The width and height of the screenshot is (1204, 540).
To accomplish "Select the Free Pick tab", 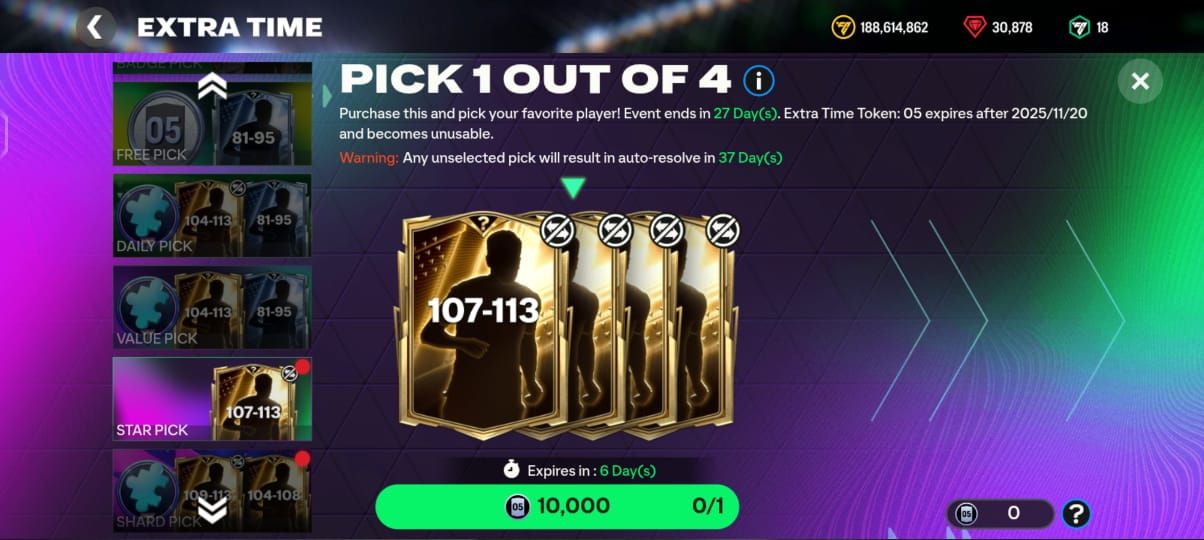I will 212,123.
